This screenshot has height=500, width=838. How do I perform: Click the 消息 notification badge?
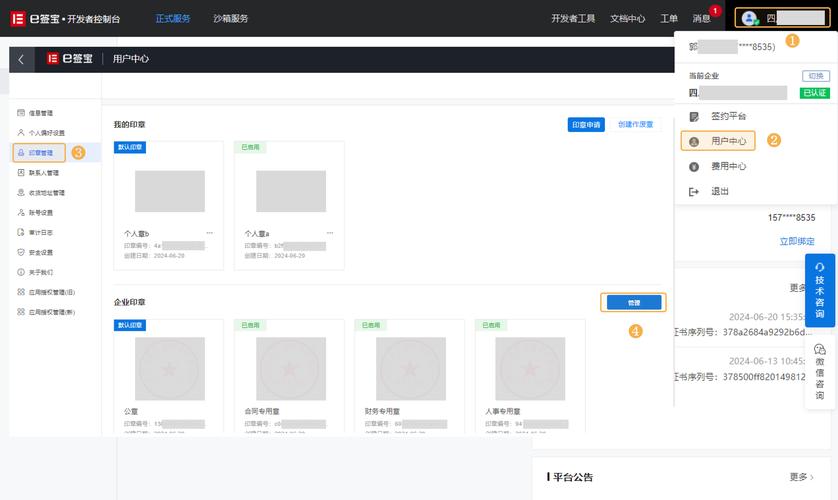[x=714, y=11]
